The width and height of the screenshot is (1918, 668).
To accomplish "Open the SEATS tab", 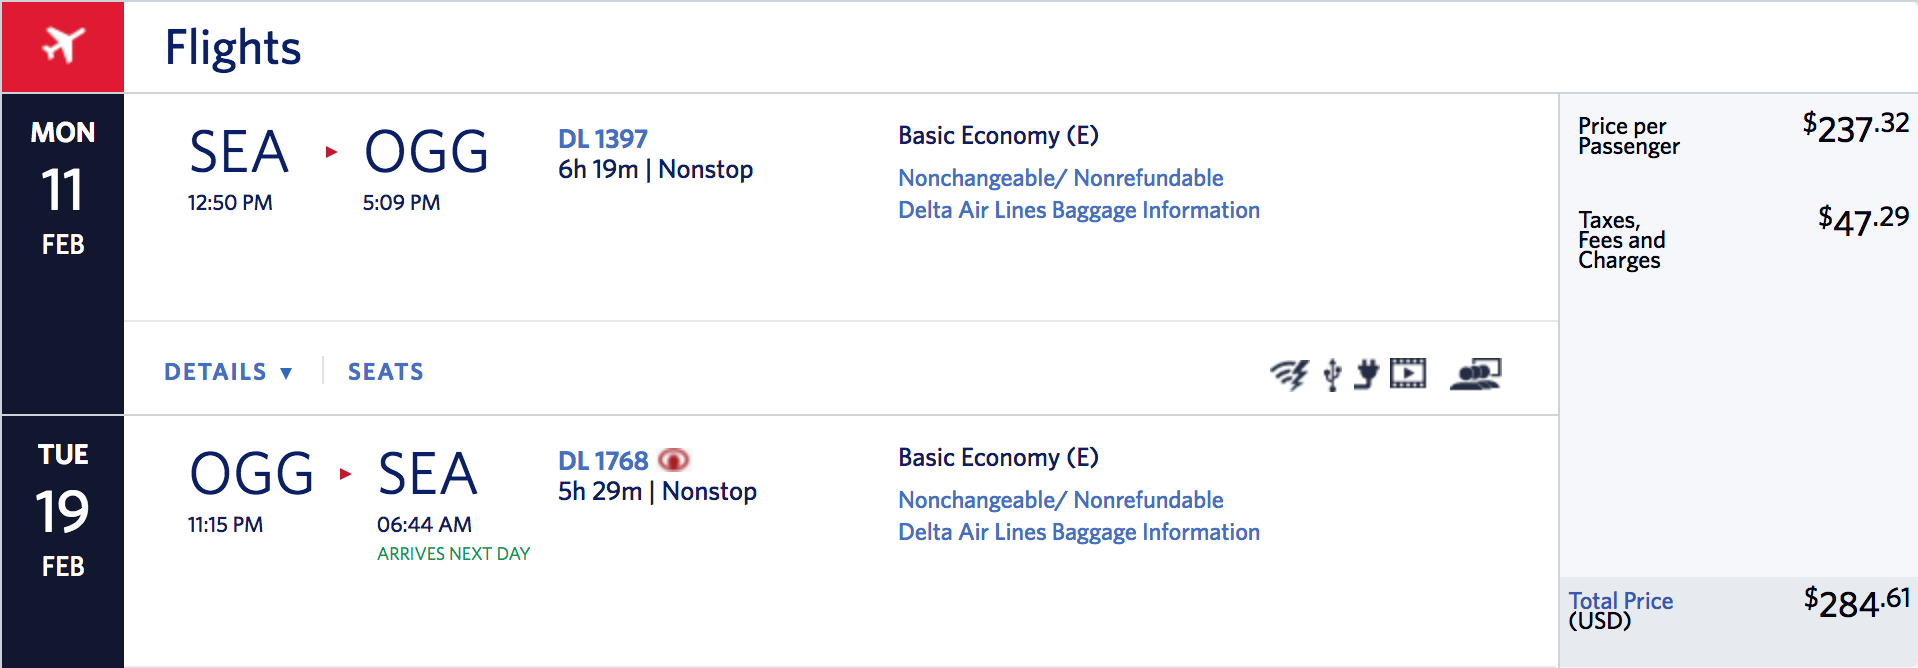I will 385,372.
